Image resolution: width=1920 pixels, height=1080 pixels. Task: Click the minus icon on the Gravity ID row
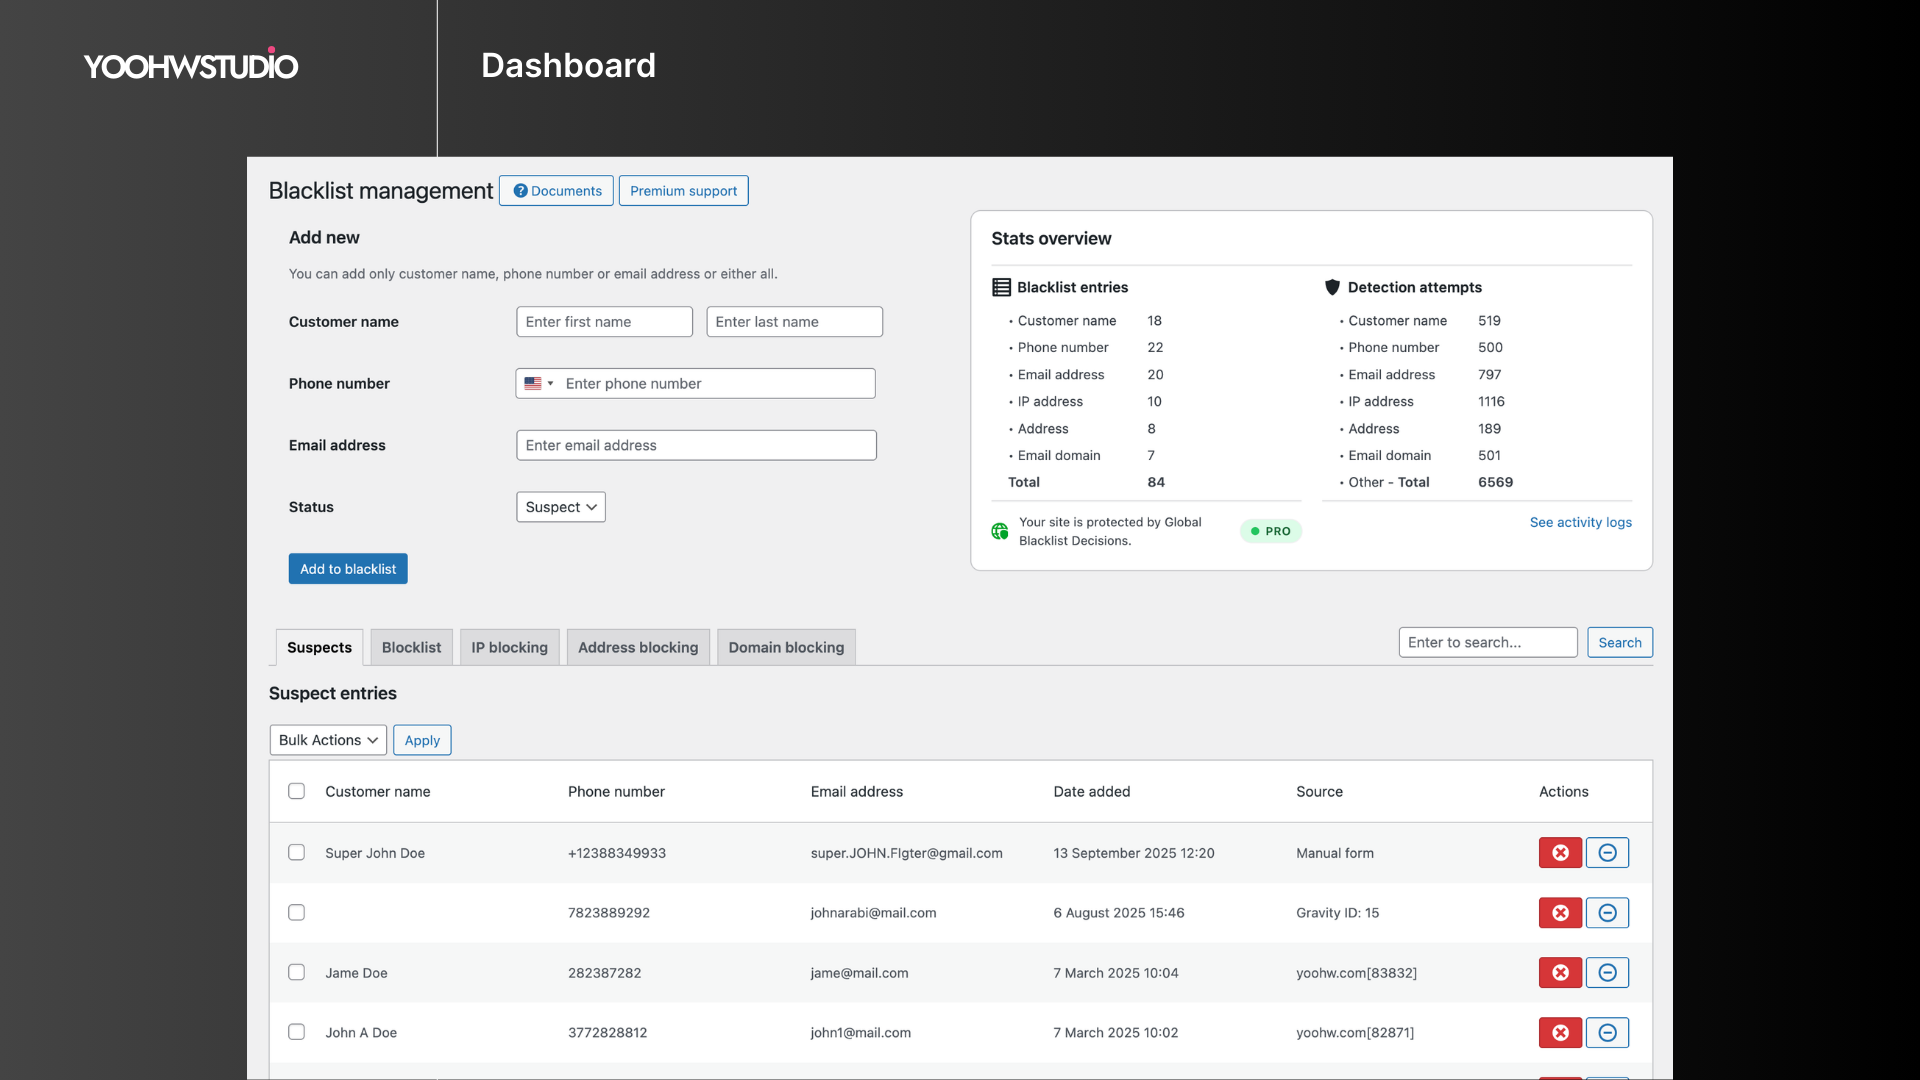pos(1607,912)
